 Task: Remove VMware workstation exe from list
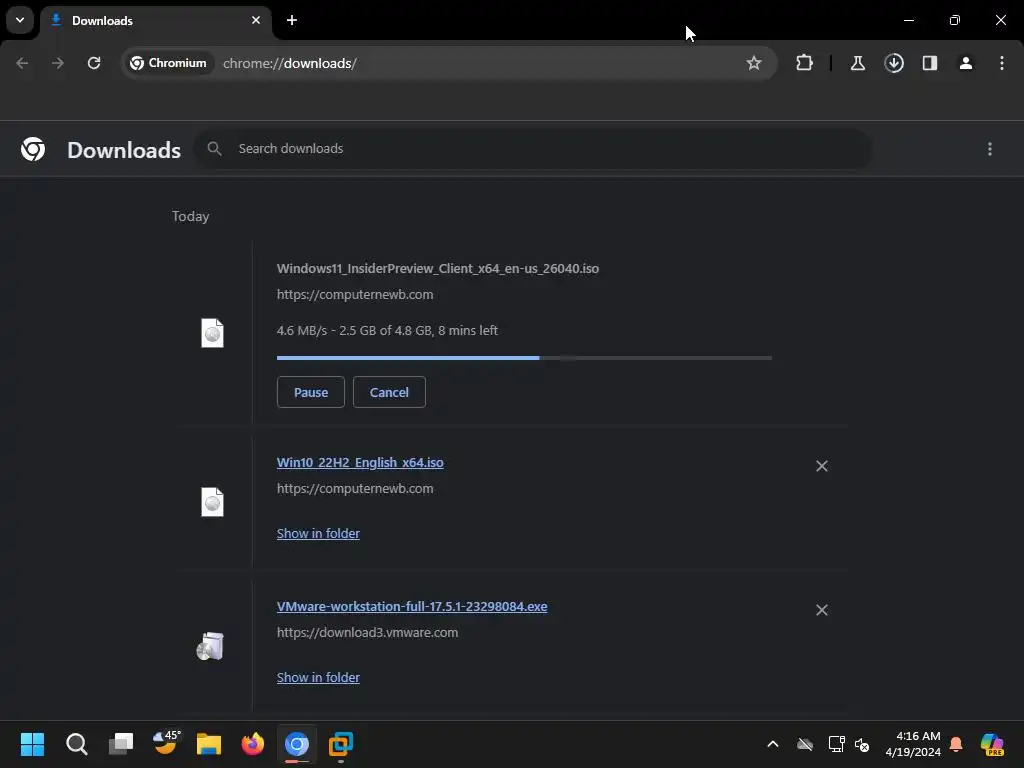click(x=822, y=609)
